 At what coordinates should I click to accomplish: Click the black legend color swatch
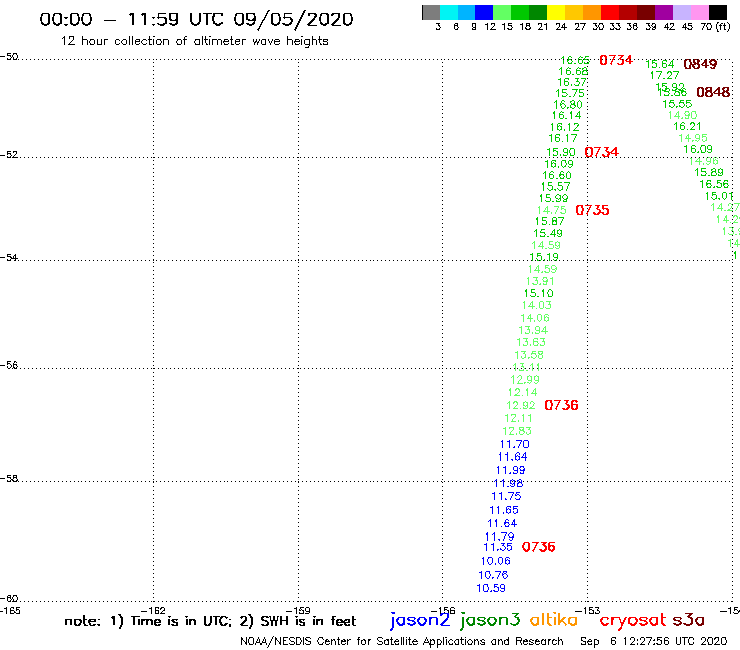[x=717, y=13]
